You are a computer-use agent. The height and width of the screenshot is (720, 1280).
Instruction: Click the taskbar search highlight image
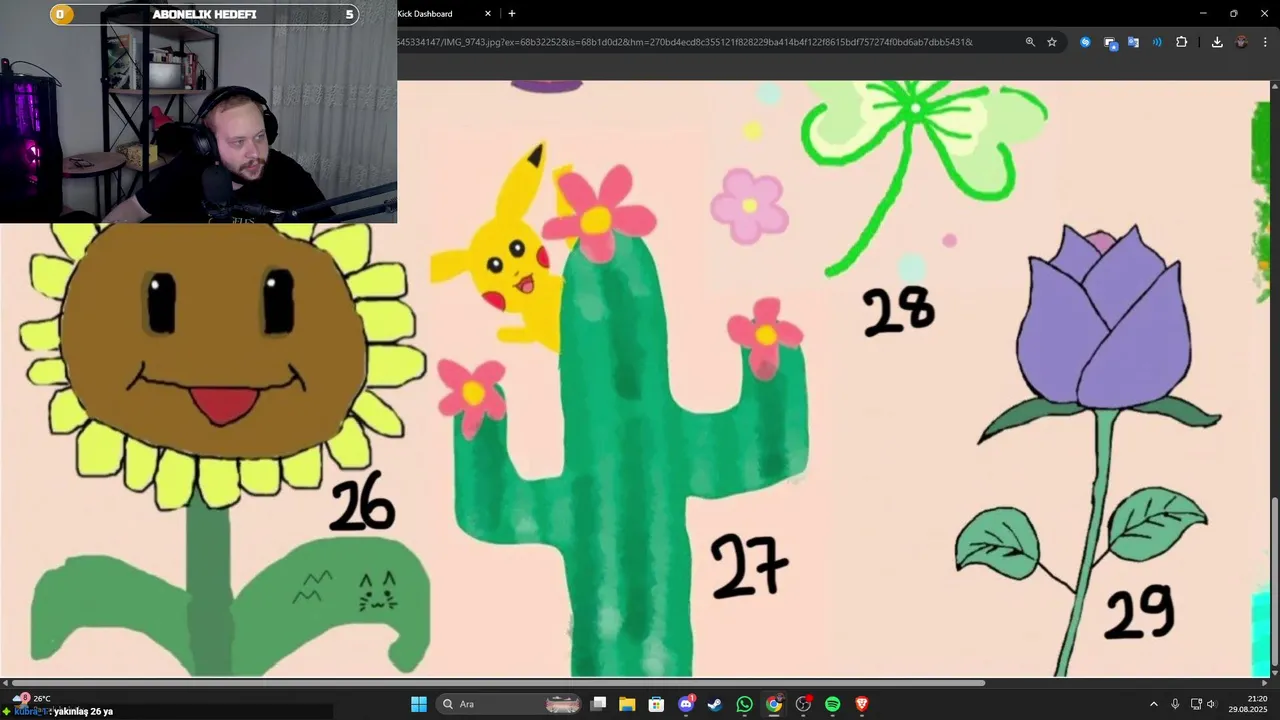(563, 704)
